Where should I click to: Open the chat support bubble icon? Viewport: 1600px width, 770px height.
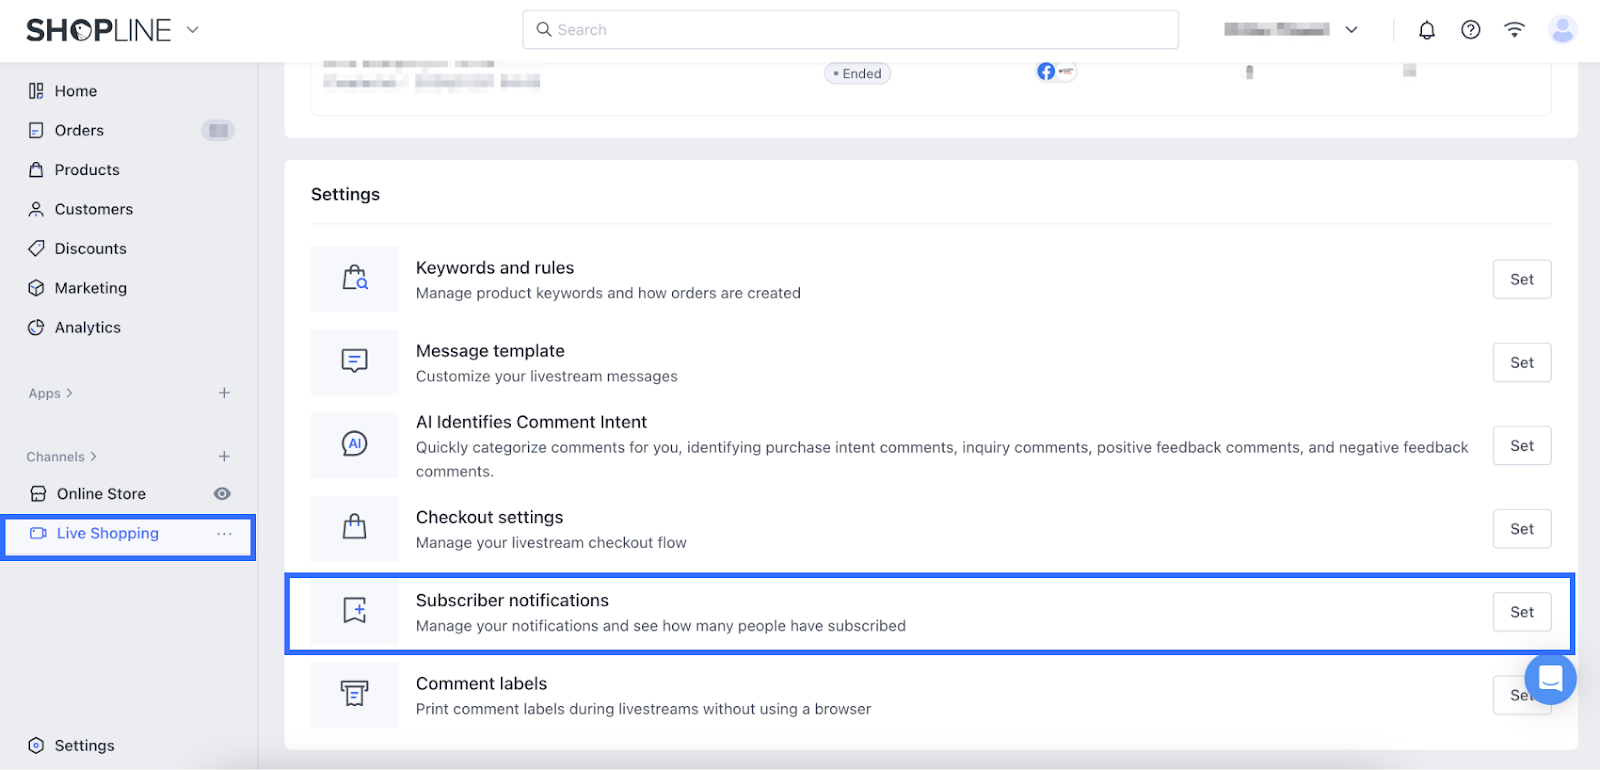[1550, 679]
